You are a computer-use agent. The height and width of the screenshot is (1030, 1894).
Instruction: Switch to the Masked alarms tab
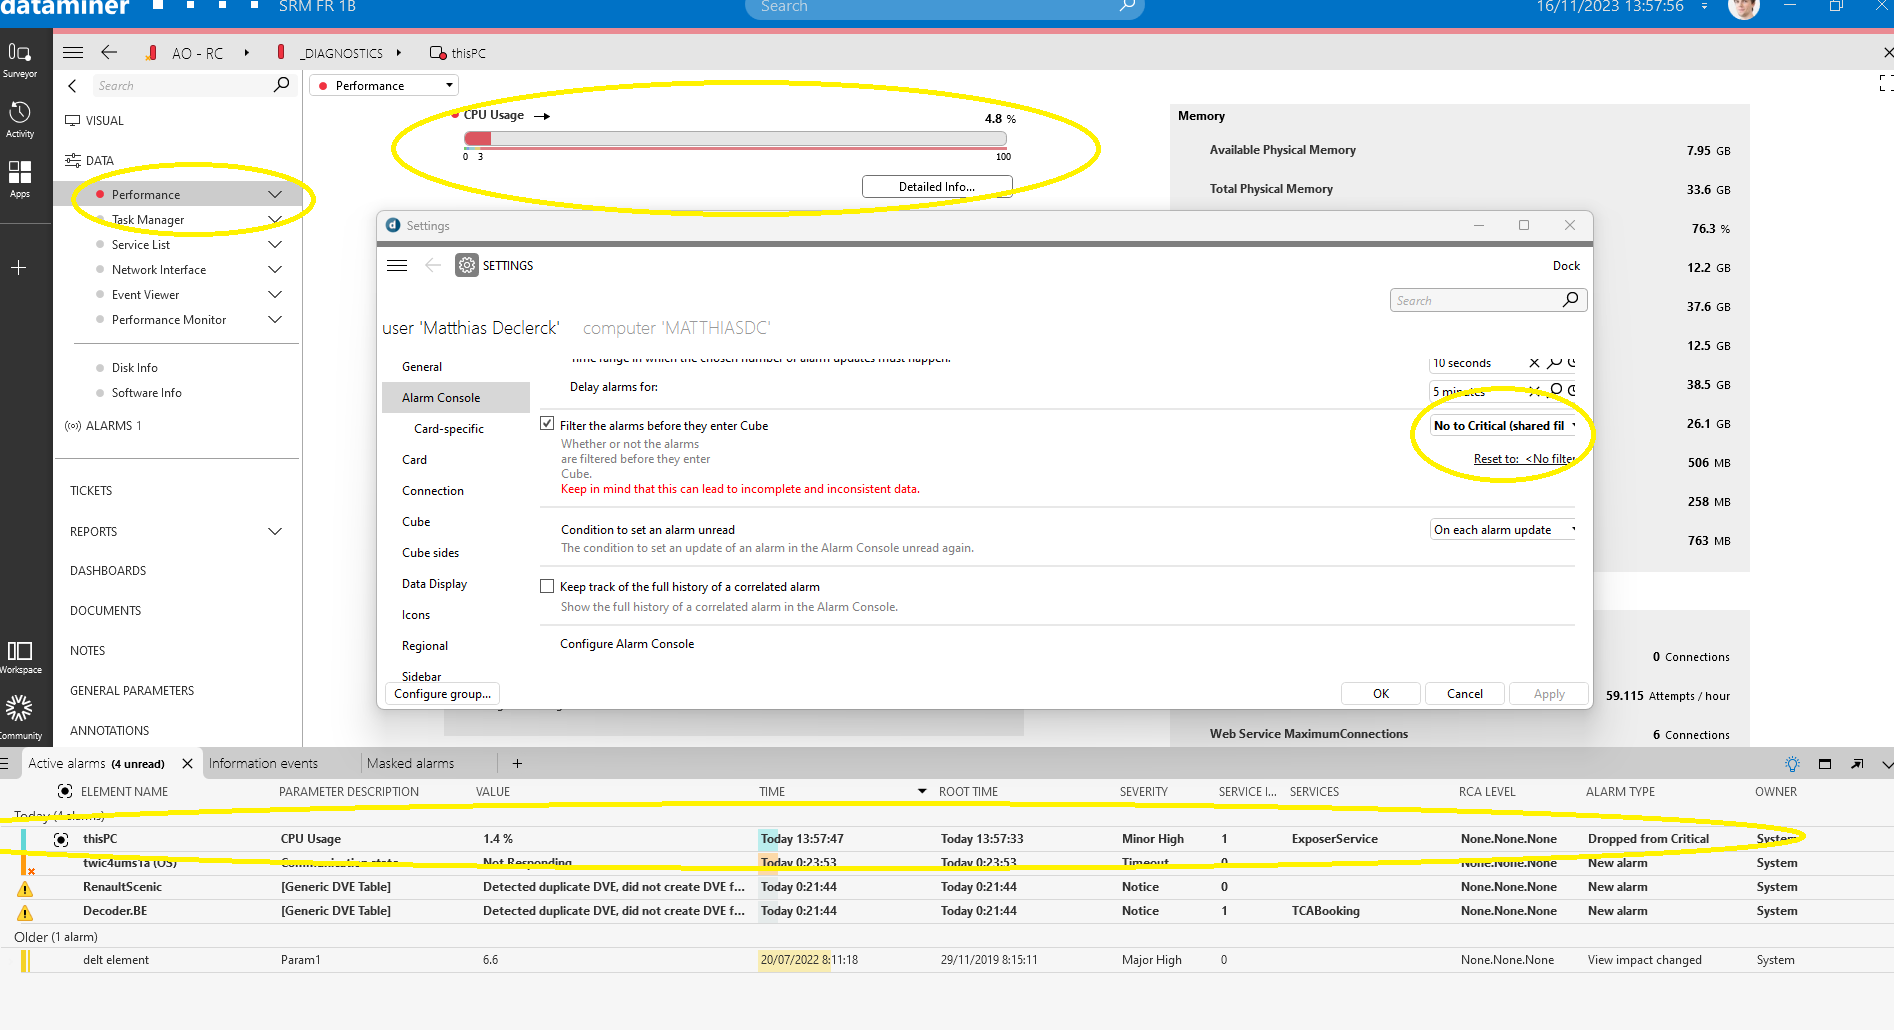tap(410, 763)
